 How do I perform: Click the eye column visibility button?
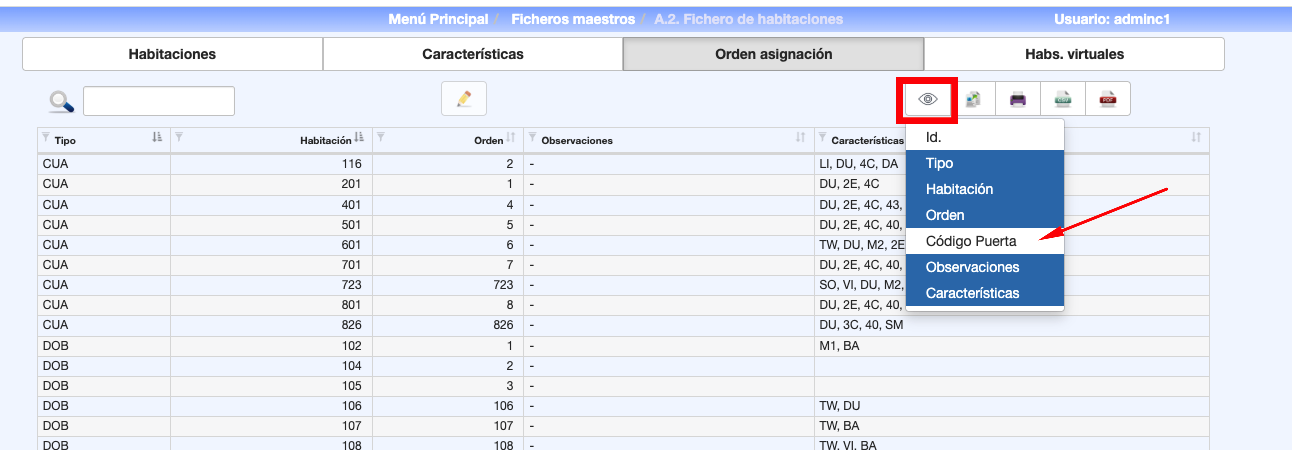tap(927, 99)
